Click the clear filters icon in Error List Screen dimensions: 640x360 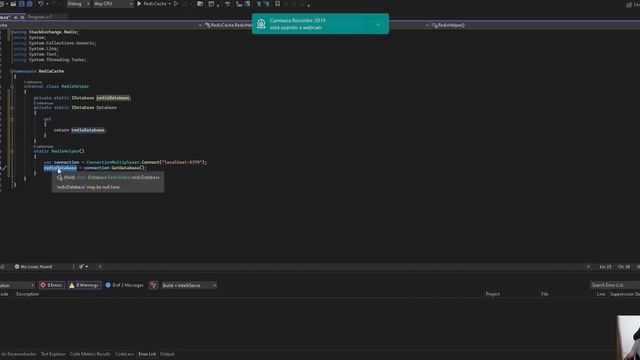[153, 285]
